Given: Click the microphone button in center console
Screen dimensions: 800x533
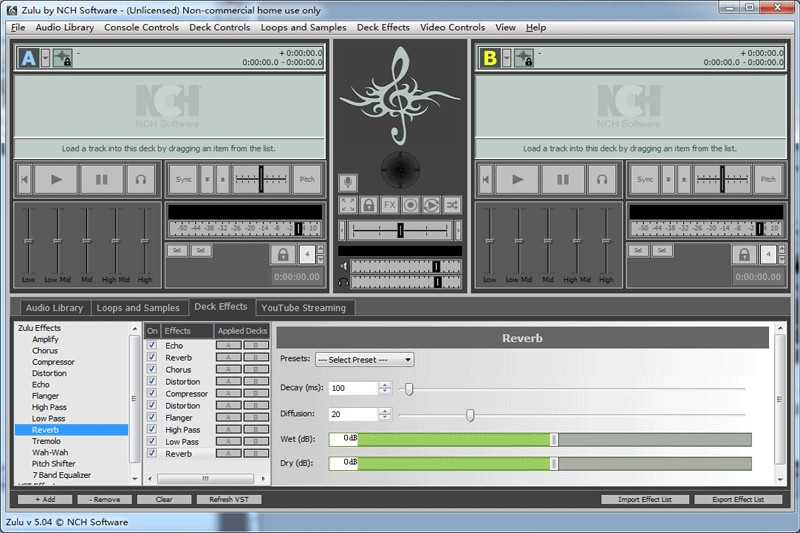Looking at the screenshot, I should (348, 182).
